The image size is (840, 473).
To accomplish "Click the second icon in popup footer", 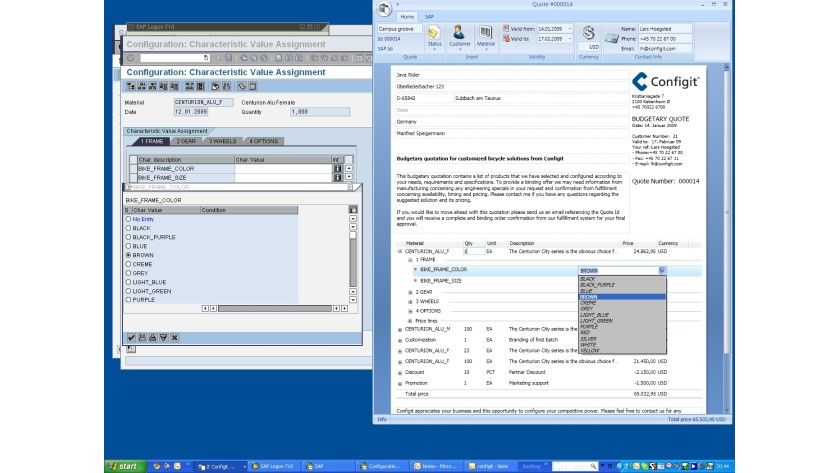I will coord(142,337).
